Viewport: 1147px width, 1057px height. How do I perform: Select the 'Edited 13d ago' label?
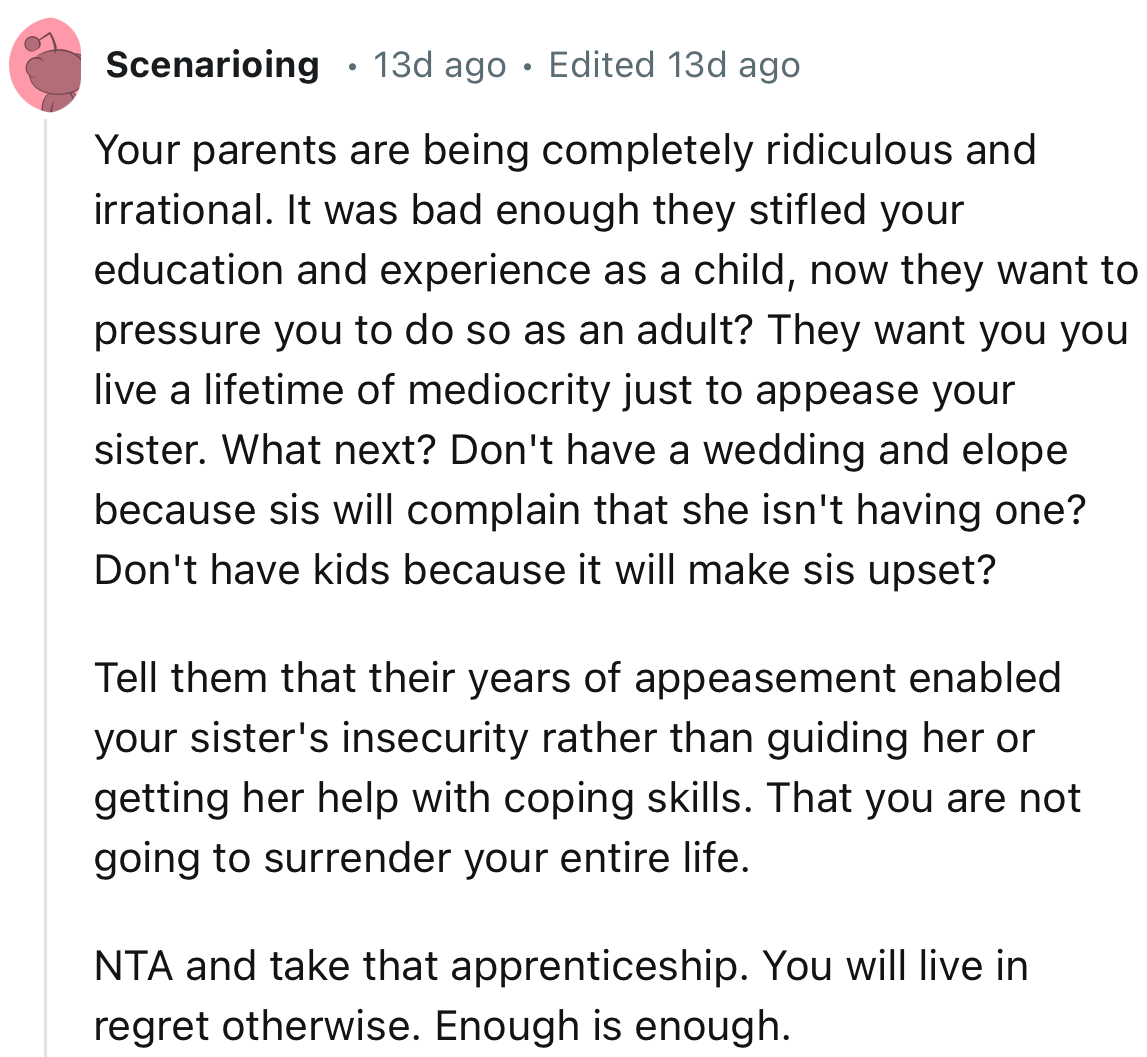[x=673, y=65]
